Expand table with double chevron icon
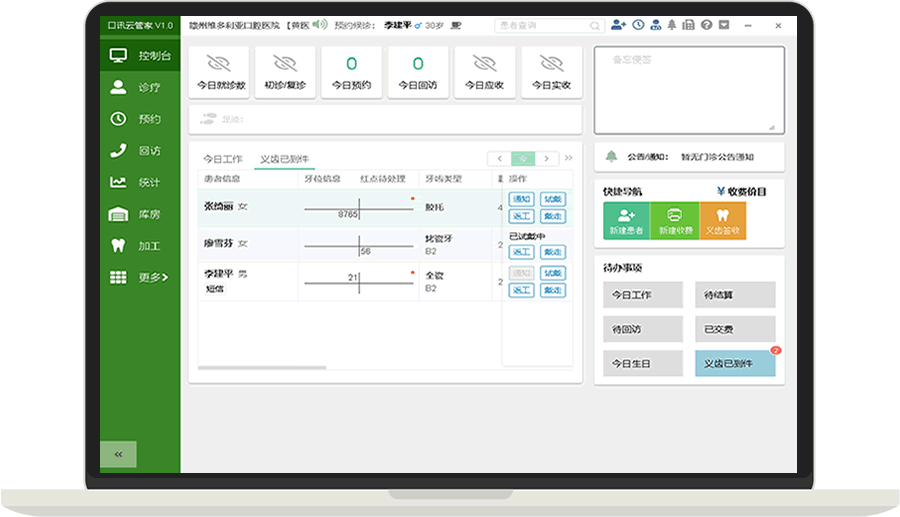900x517 pixels. pyautogui.click(x=569, y=158)
